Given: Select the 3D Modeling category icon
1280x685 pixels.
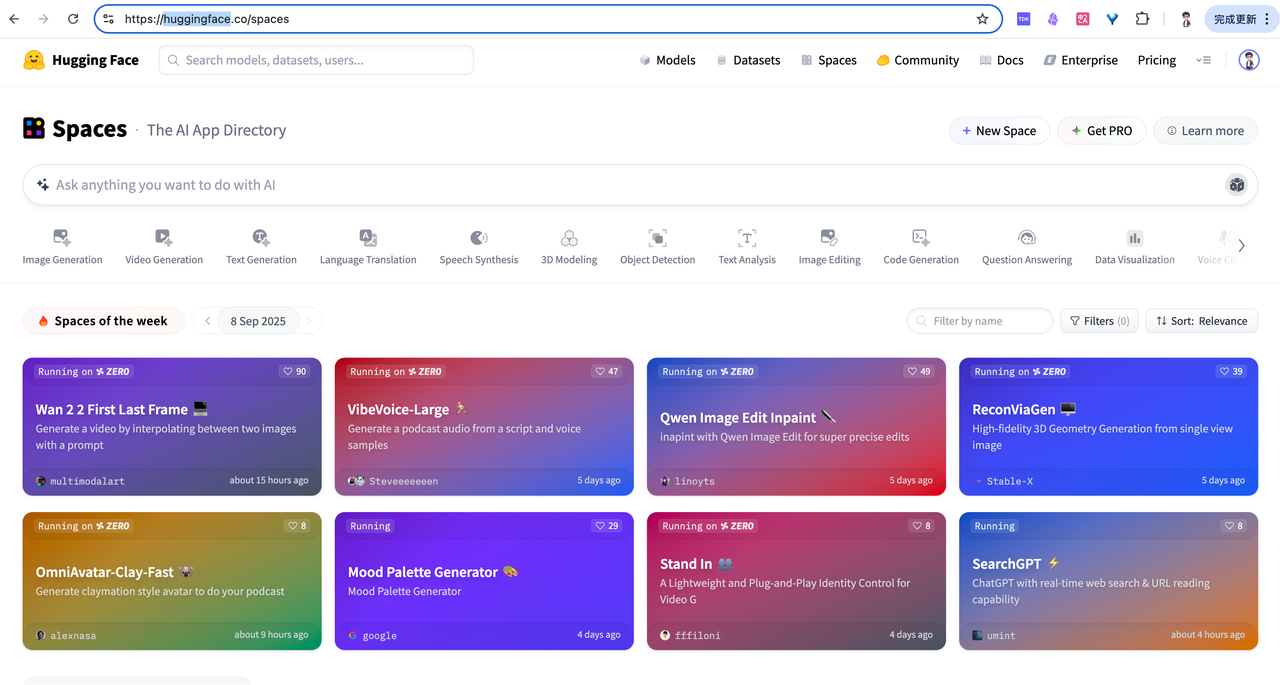Looking at the screenshot, I should pos(569,238).
